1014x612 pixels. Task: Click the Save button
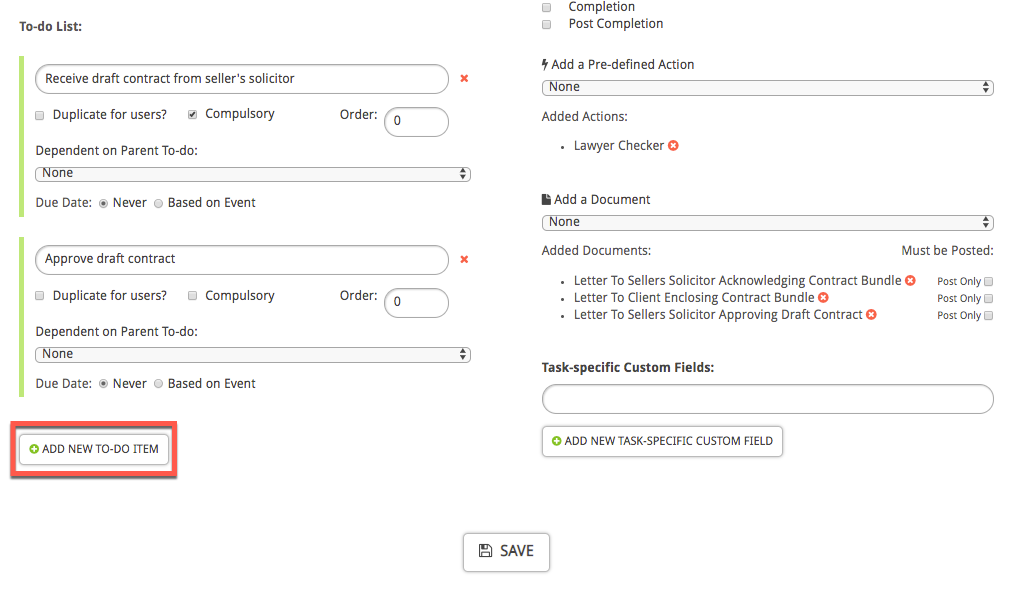pyautogui.click(x=506, y=551)
